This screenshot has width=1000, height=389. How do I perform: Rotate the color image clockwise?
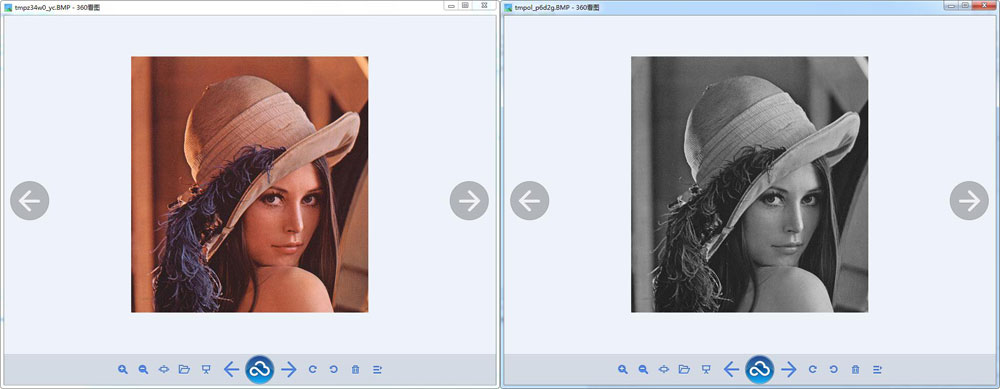(312, 369)
